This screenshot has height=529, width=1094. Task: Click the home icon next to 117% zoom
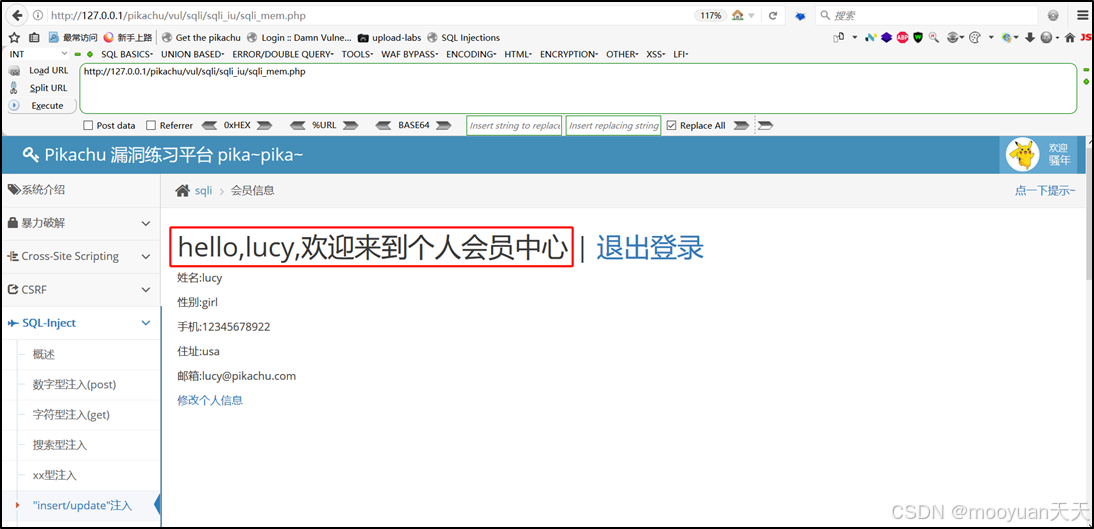[737, 15]
